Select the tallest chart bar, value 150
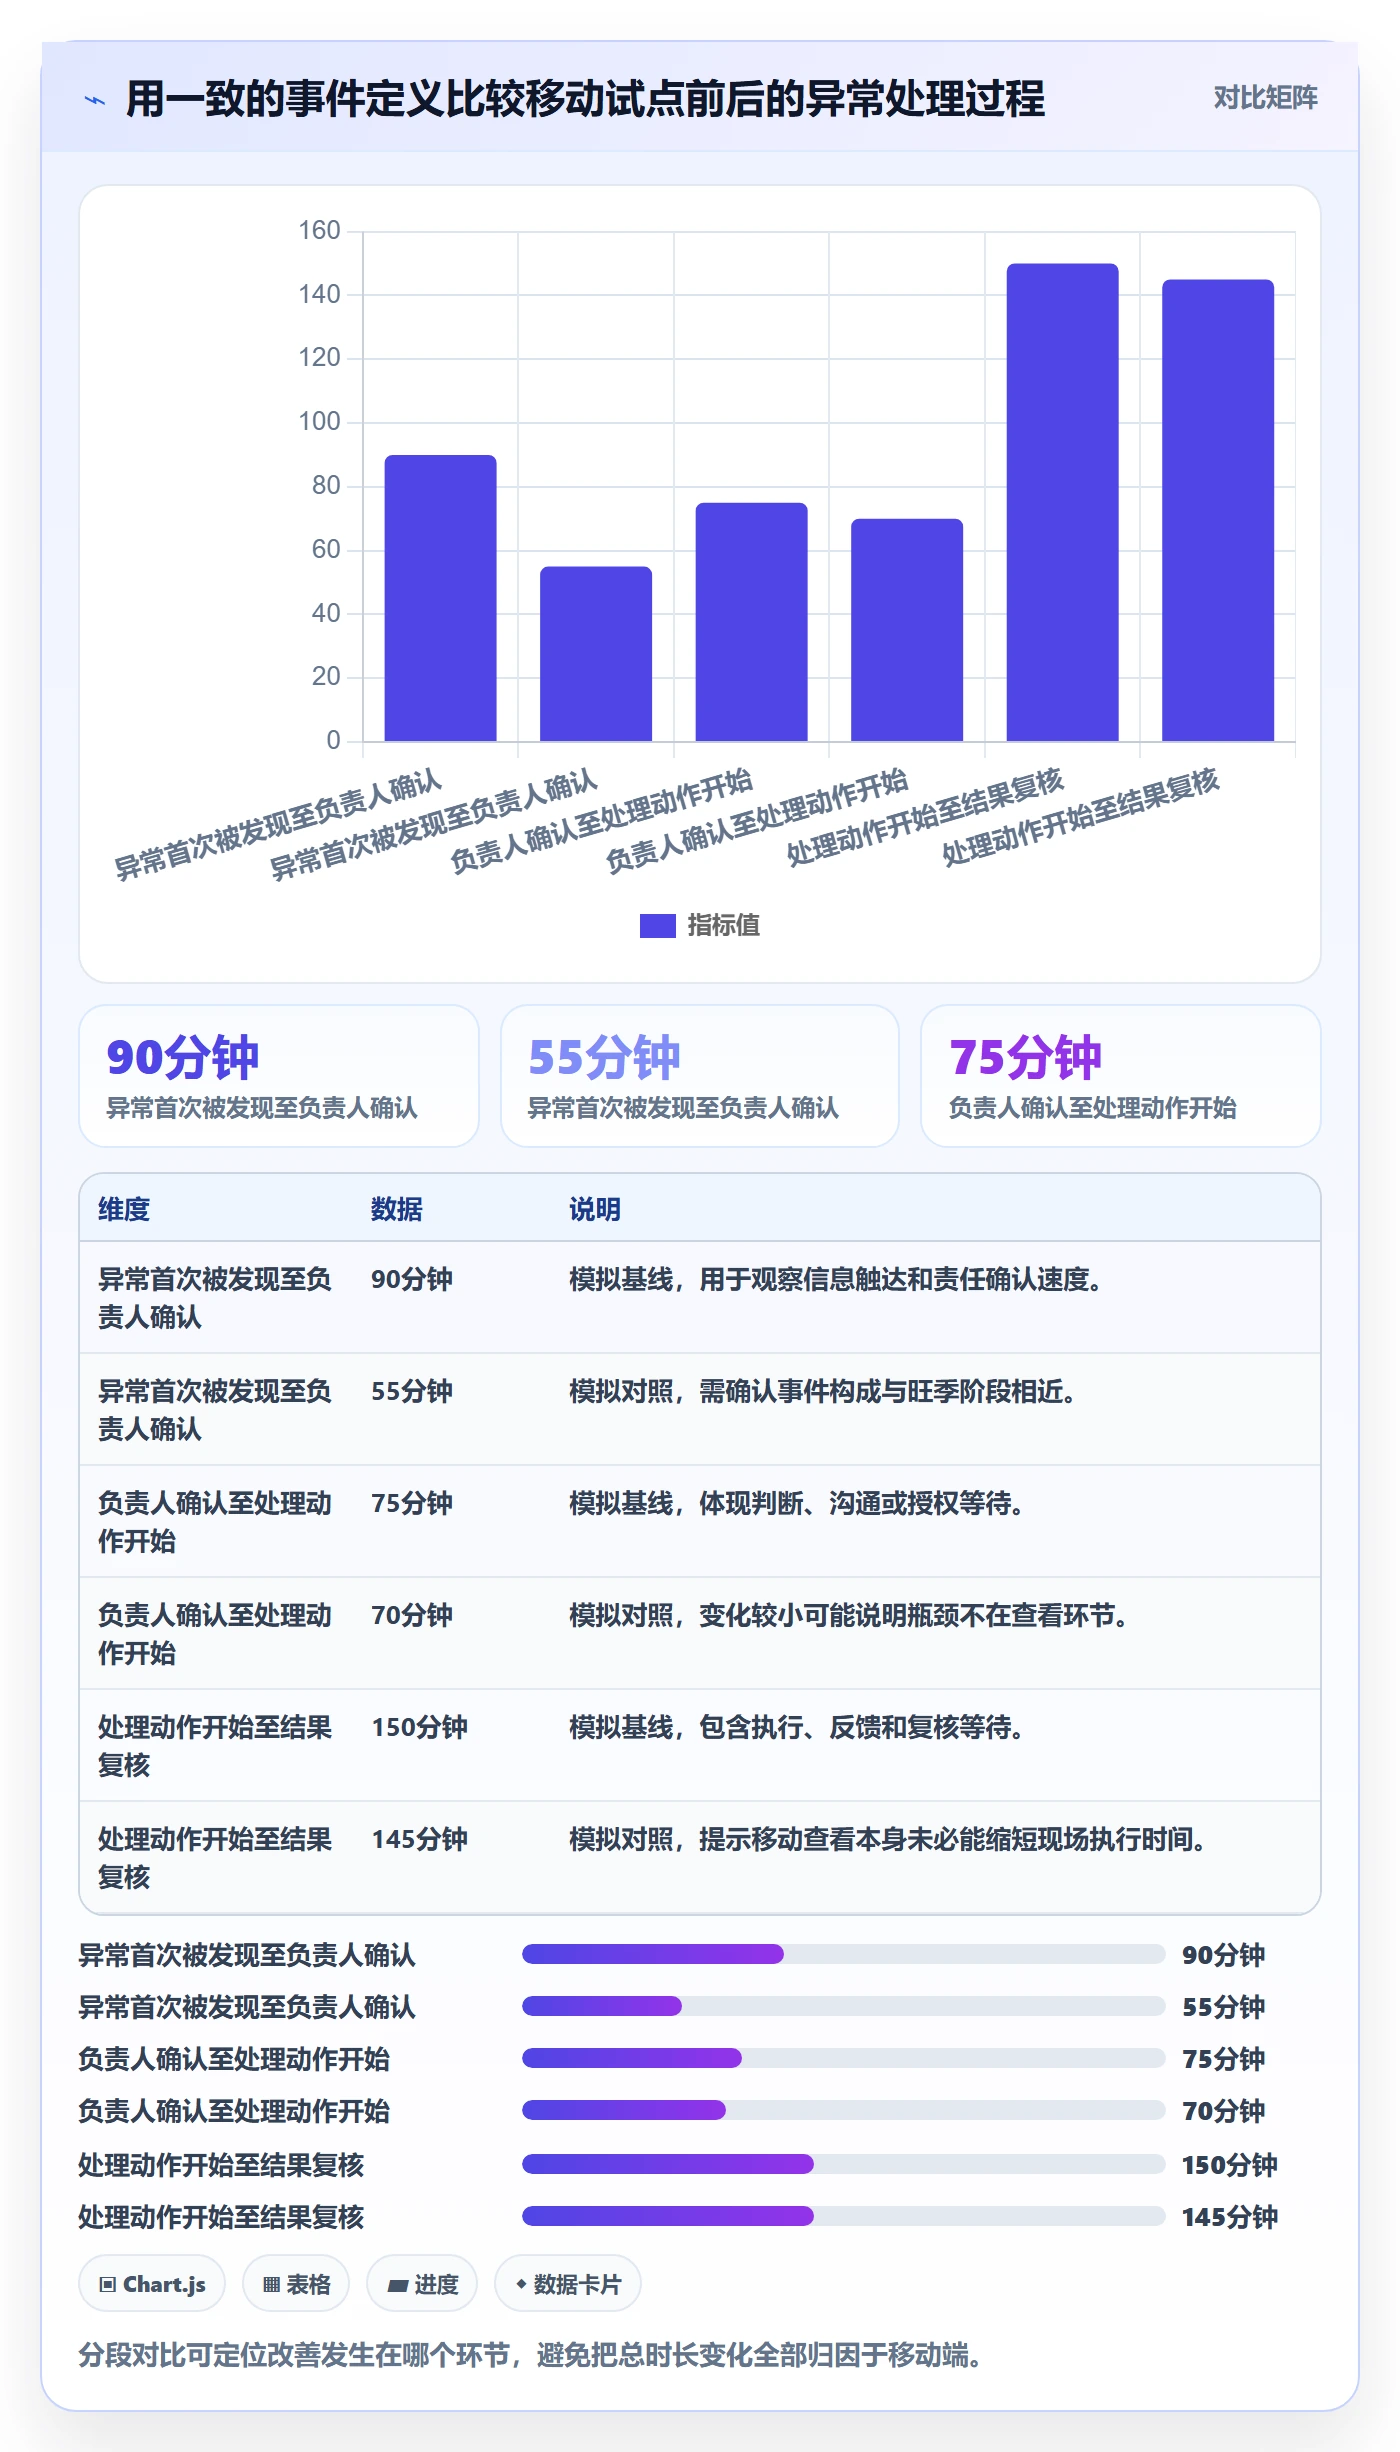 tap(1062, 502)
